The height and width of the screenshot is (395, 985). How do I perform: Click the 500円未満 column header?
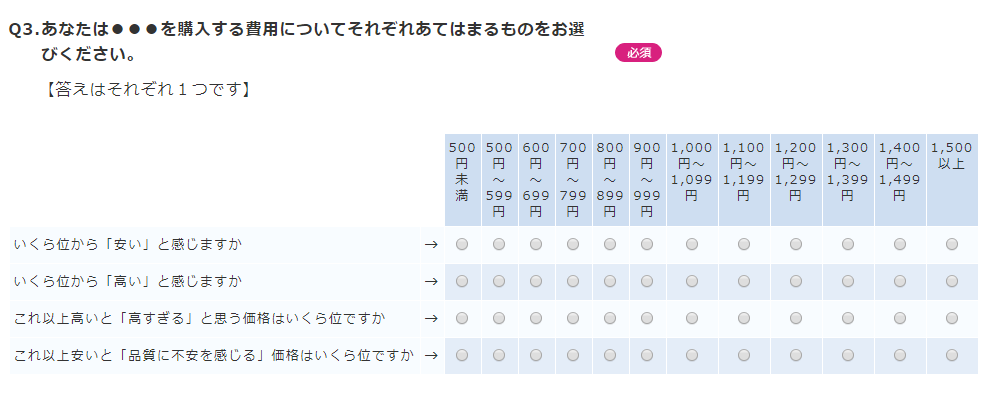[x=462, y=180]
